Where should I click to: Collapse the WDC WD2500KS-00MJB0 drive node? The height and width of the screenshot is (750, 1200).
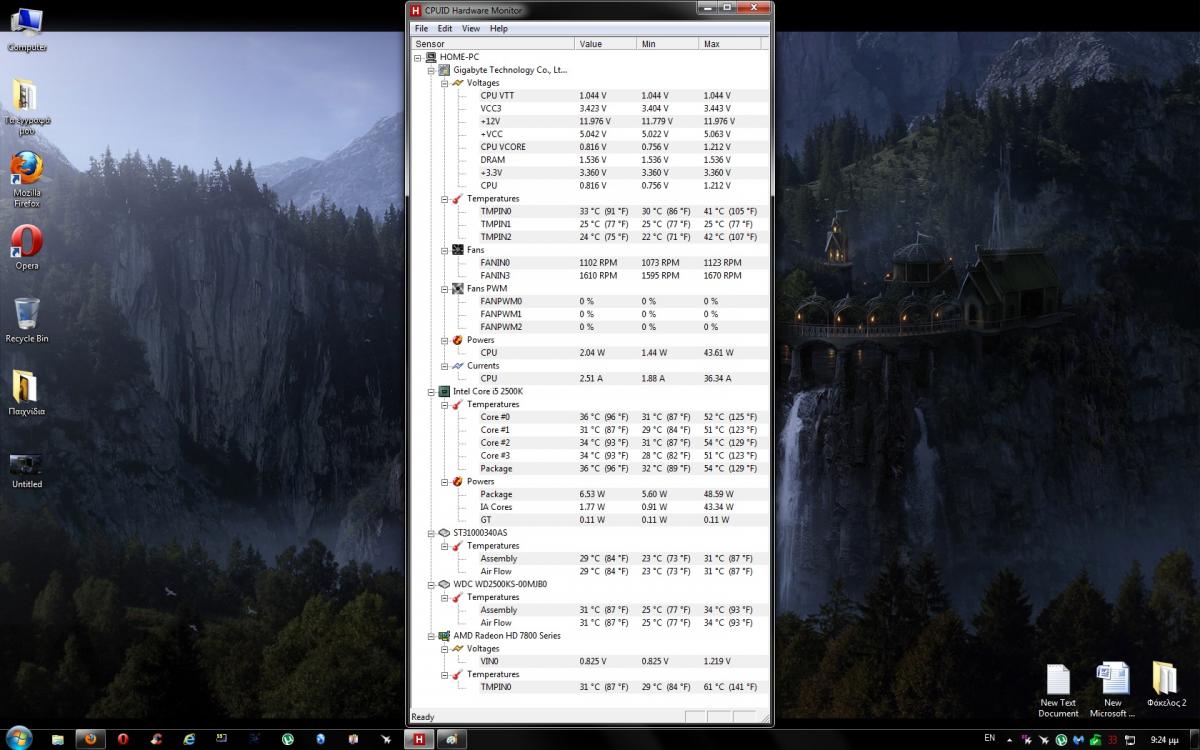[x=432, y=584]
